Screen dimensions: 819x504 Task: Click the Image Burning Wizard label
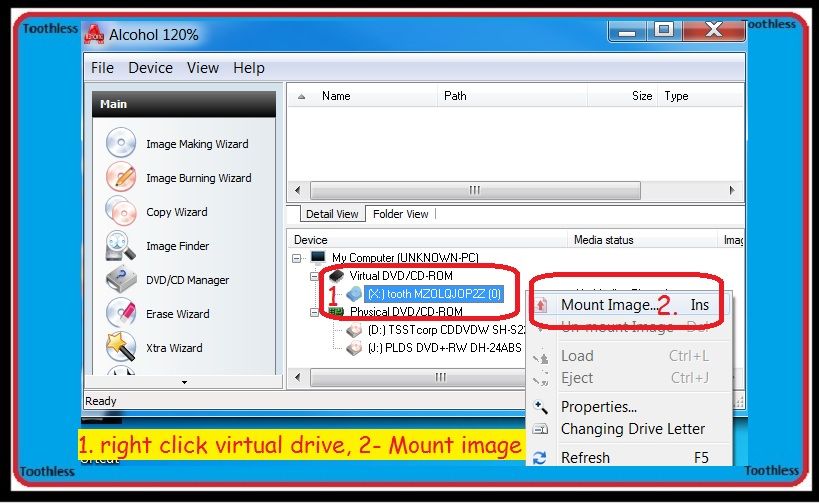[x=198, y=178]
